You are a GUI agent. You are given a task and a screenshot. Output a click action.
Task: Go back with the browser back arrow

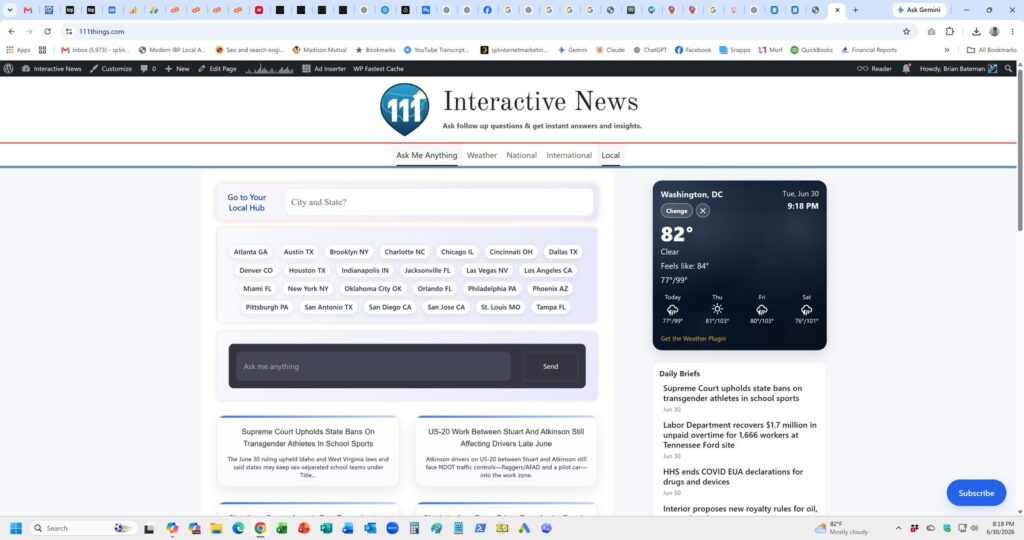[x=12, y=31]
